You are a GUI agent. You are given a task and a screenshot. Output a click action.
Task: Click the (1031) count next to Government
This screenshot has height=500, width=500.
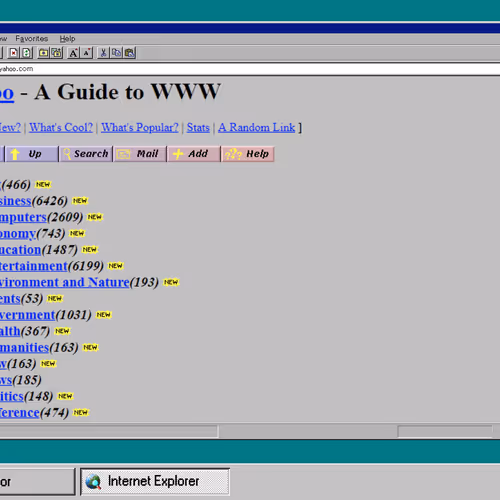[73, 315]
